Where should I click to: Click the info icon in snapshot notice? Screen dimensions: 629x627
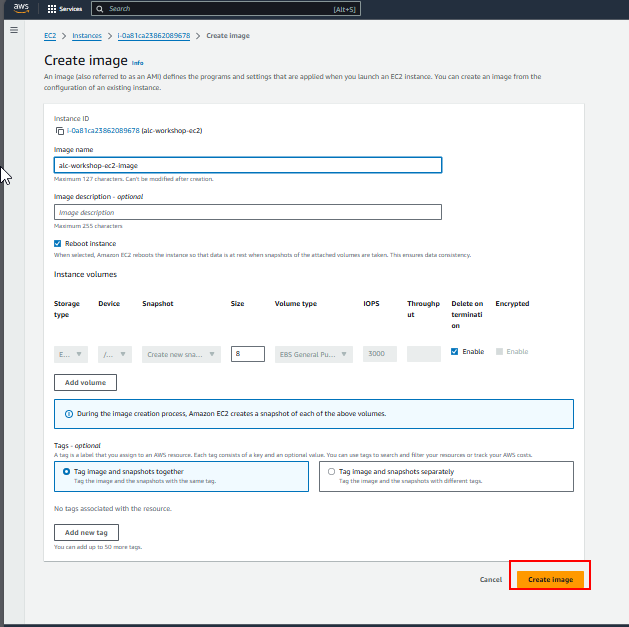pyautogui.click(x=68, y=413)
